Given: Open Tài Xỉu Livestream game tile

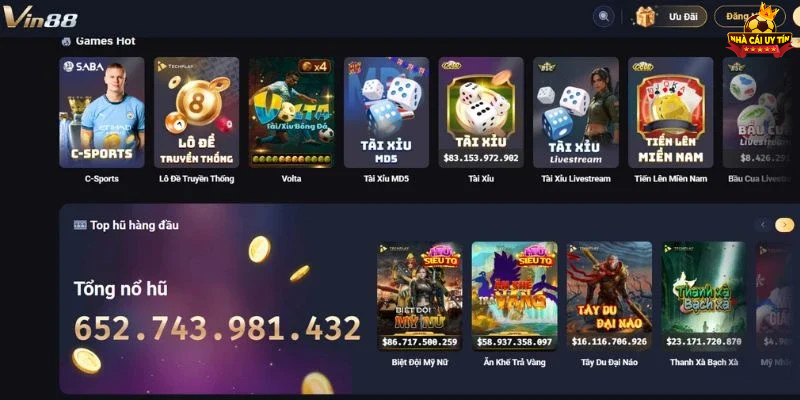Looking at the screenshot, I should point(576,112).
